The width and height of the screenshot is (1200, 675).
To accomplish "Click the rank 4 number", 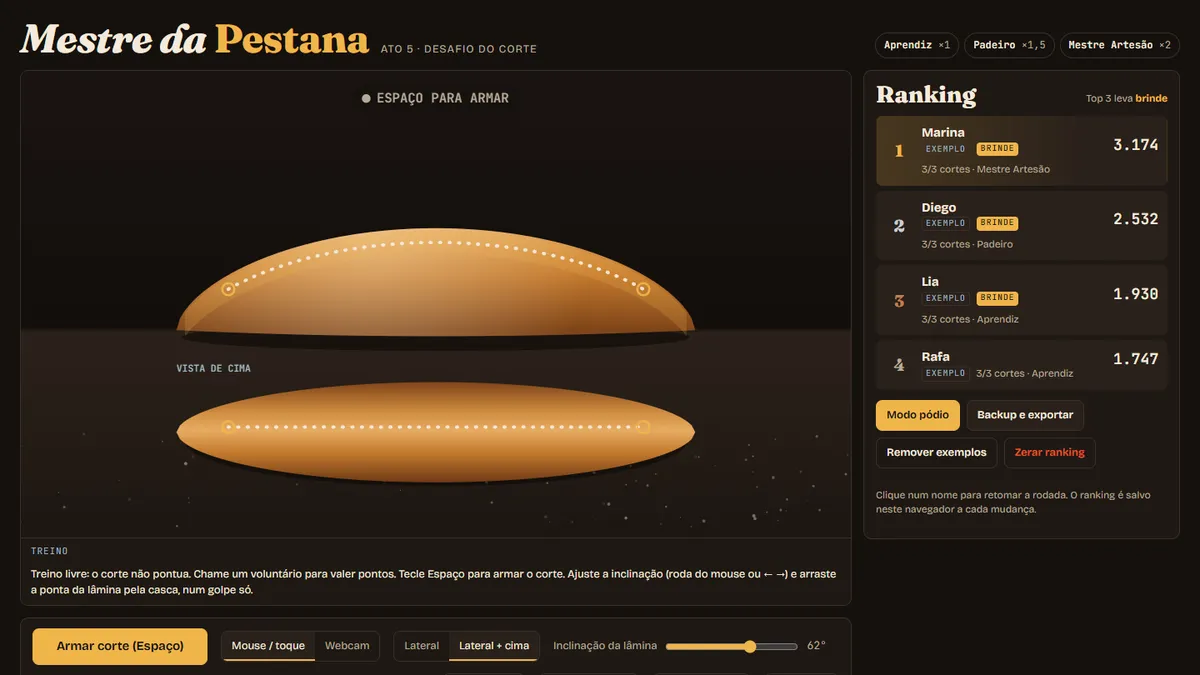I will pos(899,365).
